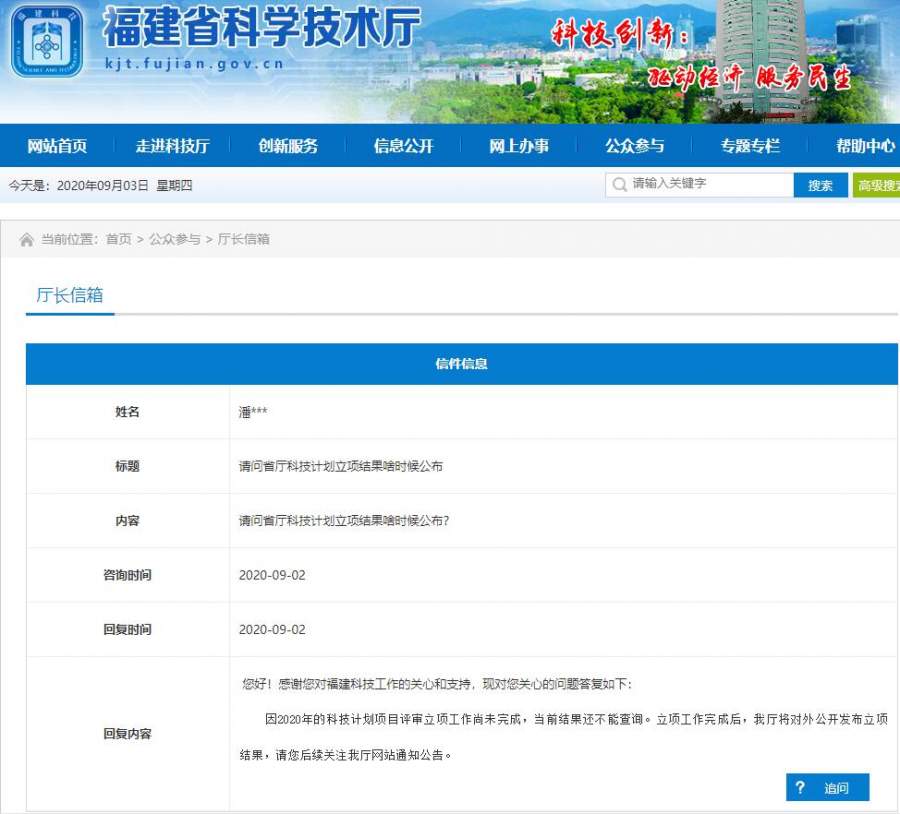Screen dimensions: 900x814
Task: Open 帮助中心 in the nav bar
Action: click(x=865, y=146)
